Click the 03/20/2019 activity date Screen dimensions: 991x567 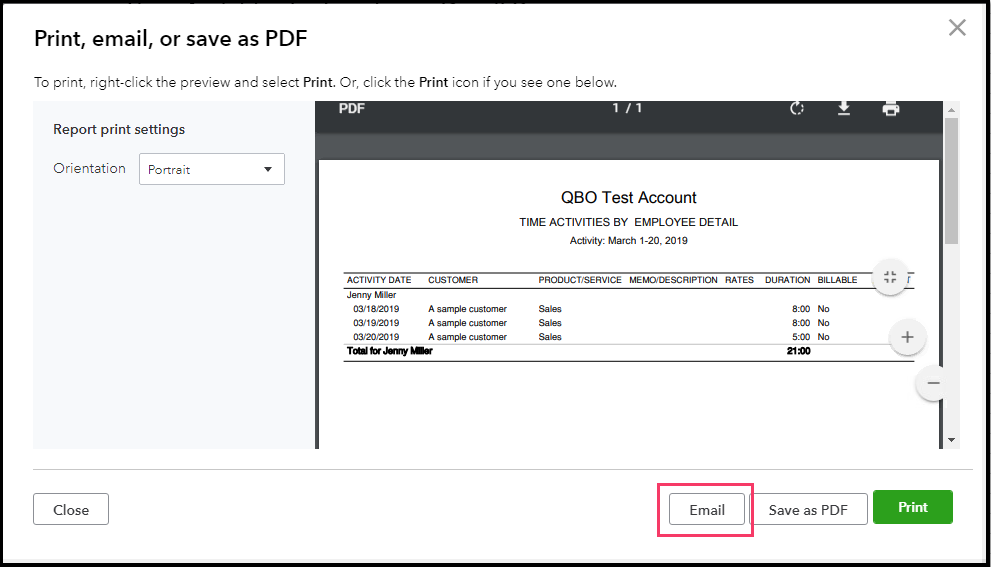tap(376, 337)
